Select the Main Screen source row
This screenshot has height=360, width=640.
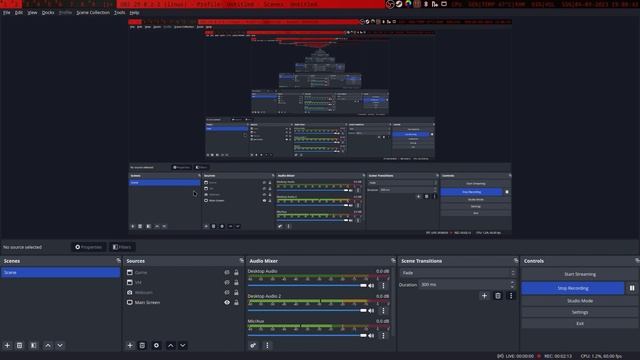coord(183,302)
